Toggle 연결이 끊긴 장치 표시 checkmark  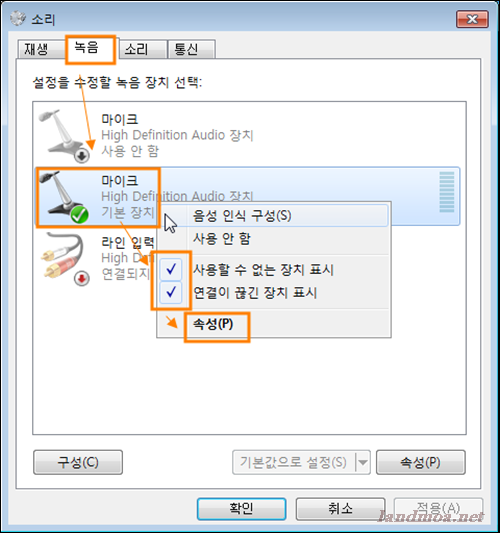171,292
